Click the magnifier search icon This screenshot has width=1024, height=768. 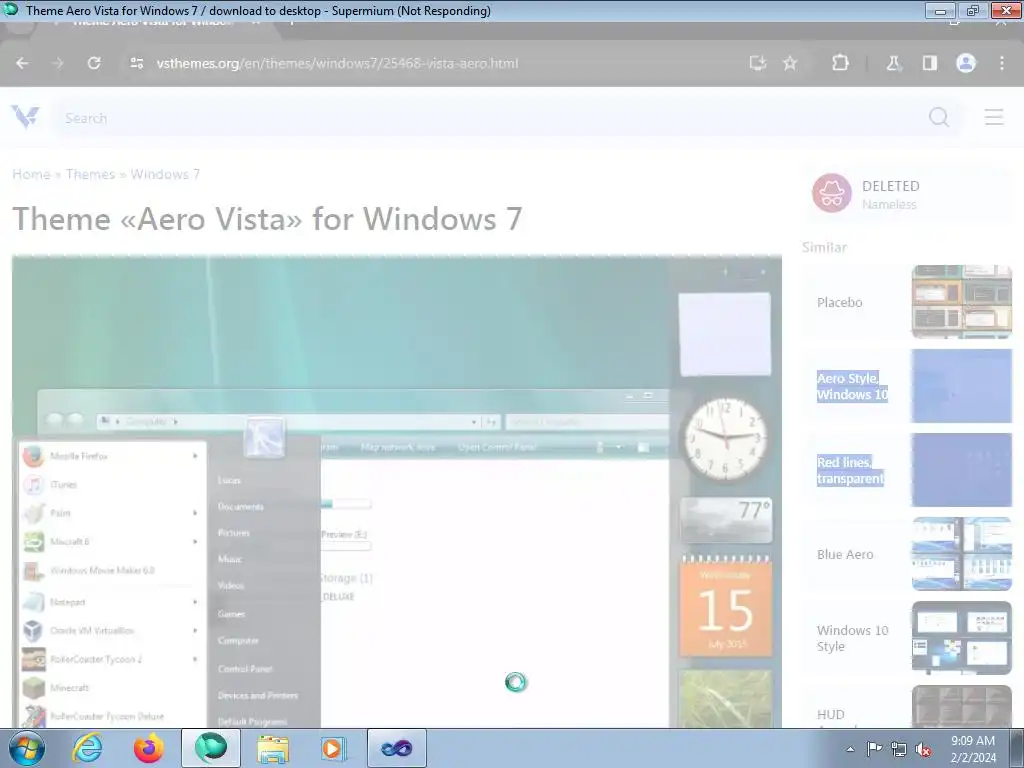click(x=939, y=118)
